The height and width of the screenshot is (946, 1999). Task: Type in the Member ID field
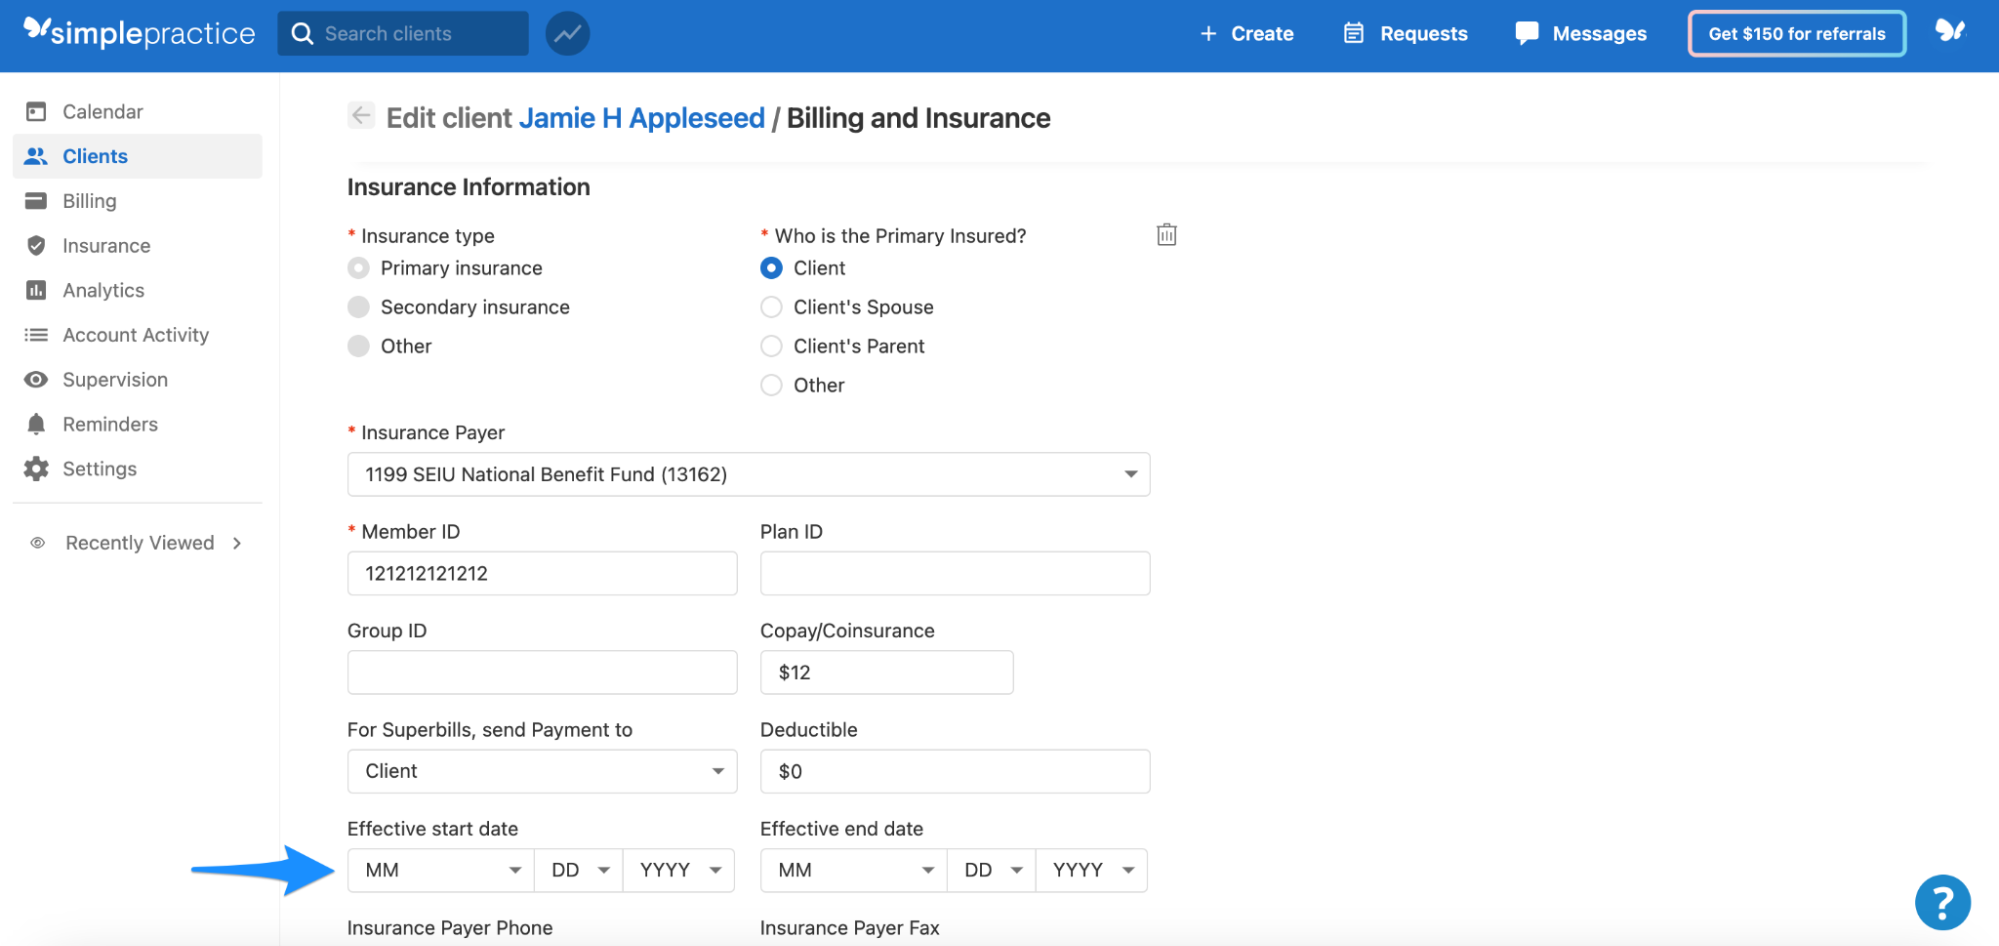541,573
